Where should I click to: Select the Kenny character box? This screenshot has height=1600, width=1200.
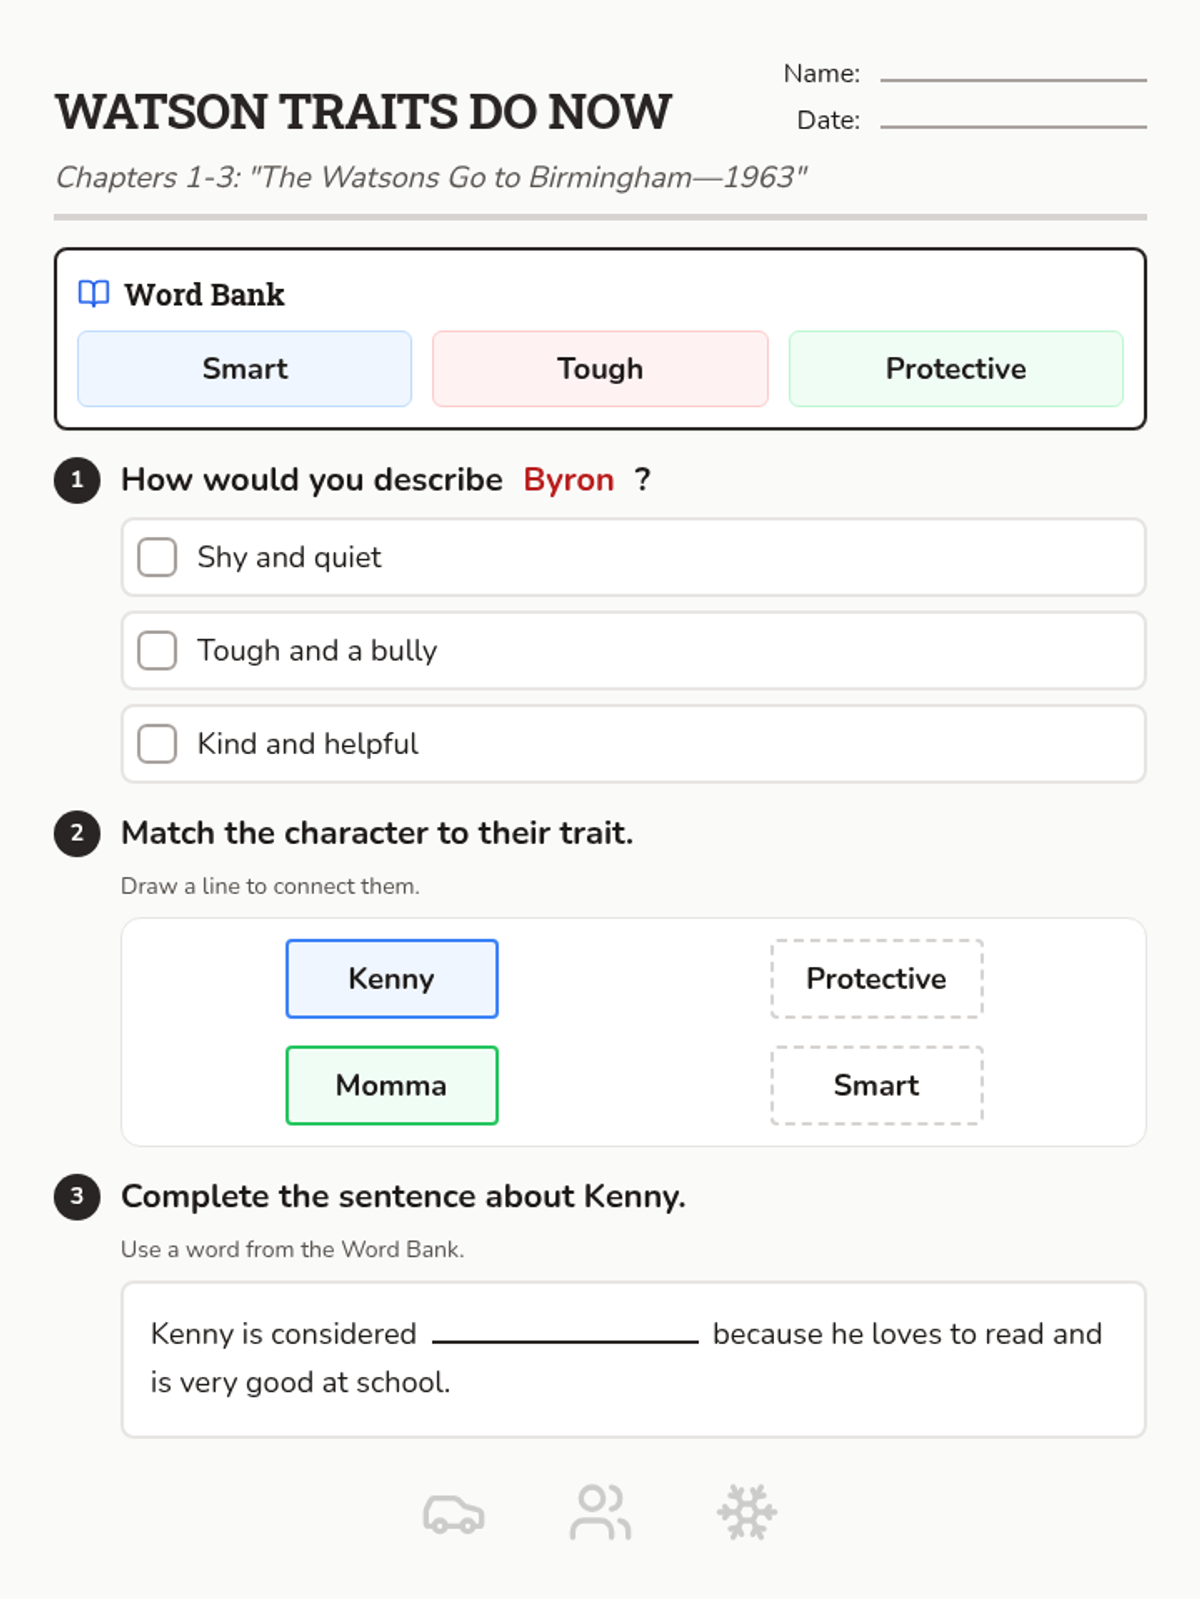pos(392,979)
